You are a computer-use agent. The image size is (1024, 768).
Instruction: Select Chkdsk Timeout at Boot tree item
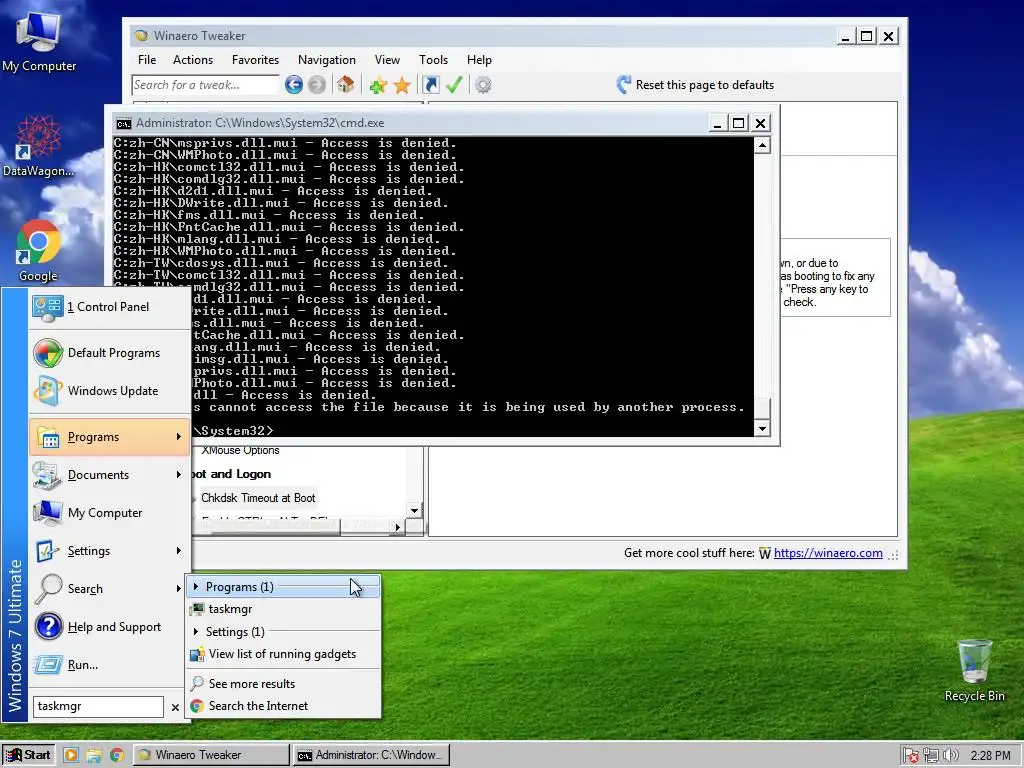click(258, 498)
